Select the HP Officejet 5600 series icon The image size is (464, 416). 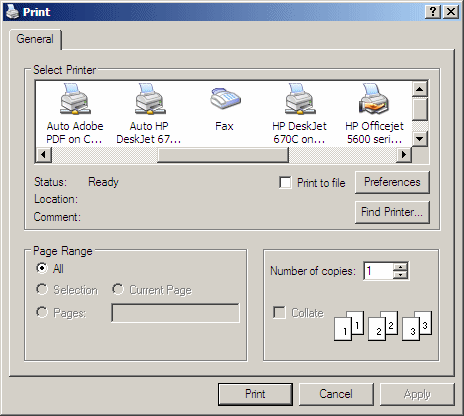pyautogui.click(x=374, y=99)
